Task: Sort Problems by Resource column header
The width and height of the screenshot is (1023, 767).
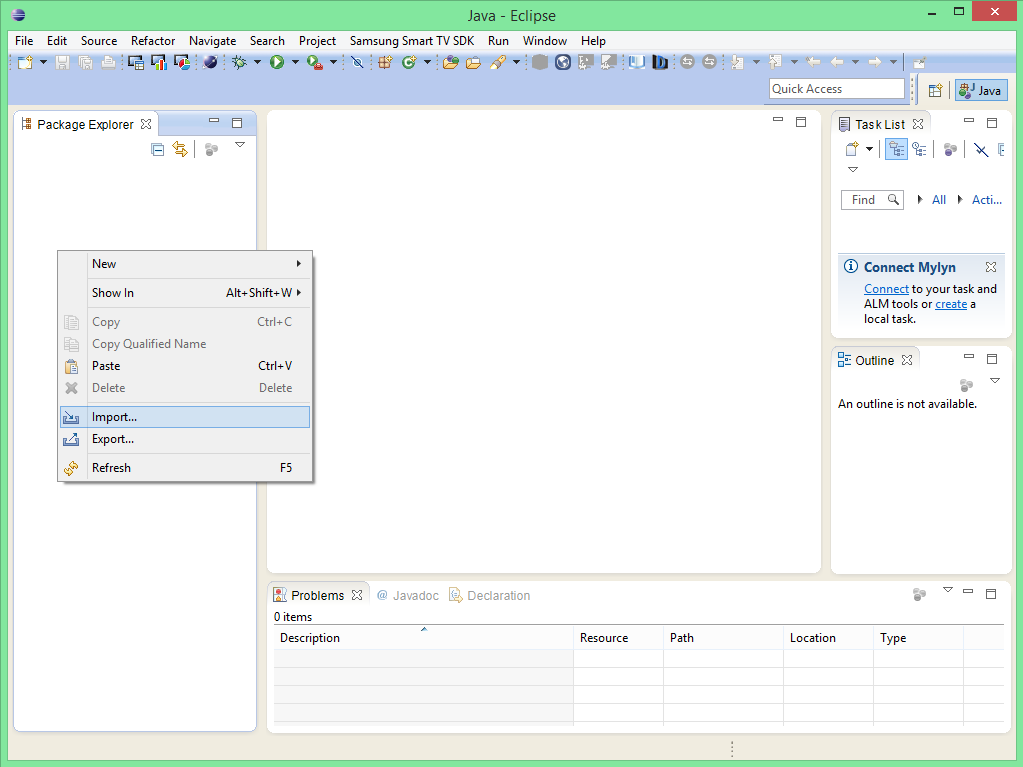Action: 618,638
